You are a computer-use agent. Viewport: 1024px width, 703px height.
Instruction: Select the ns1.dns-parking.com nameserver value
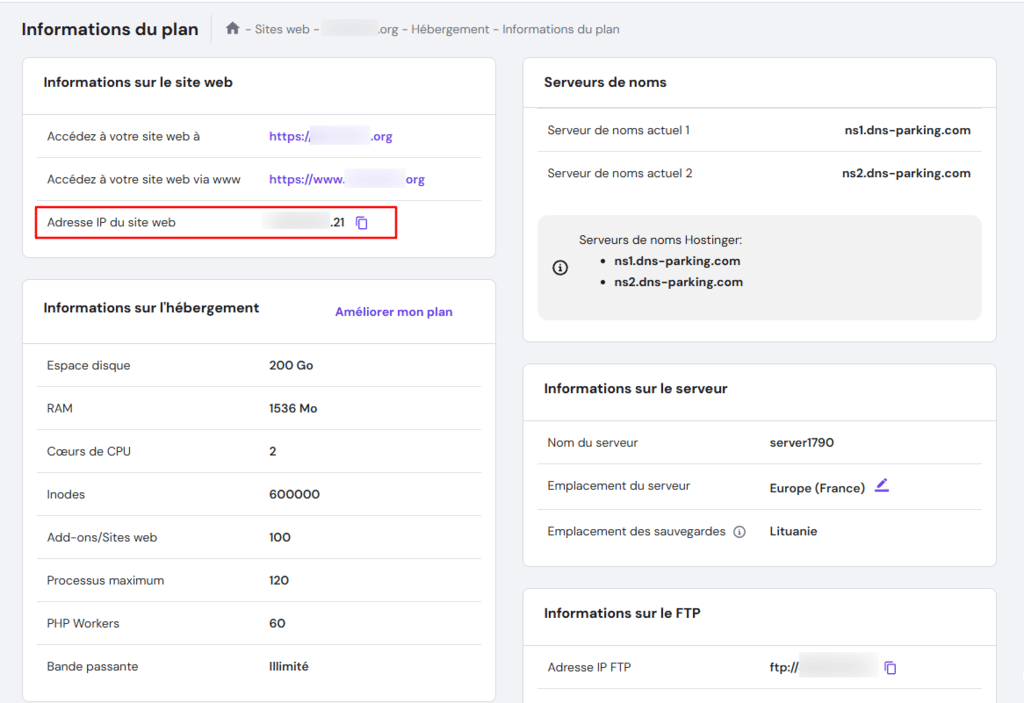(x=906, y=129)
